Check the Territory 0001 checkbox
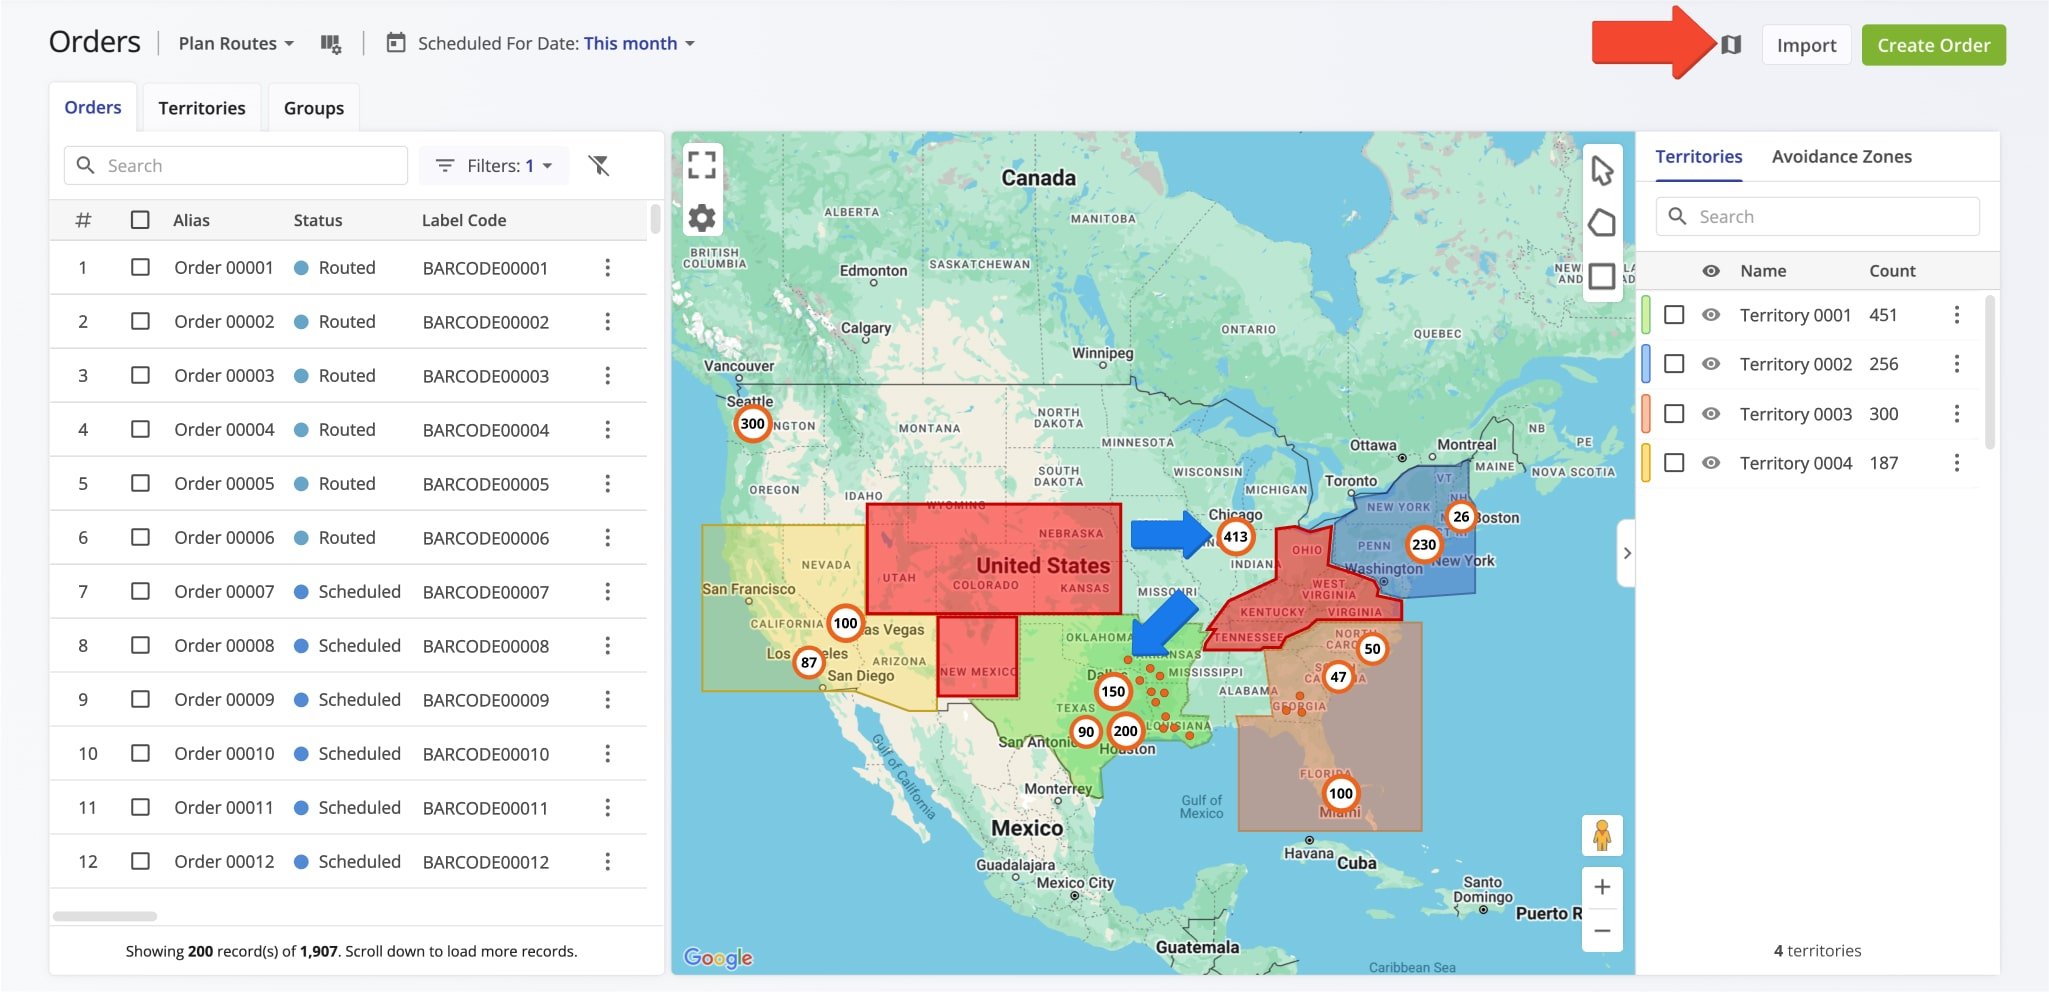2049x992 pixels. tap(1674, 315)
